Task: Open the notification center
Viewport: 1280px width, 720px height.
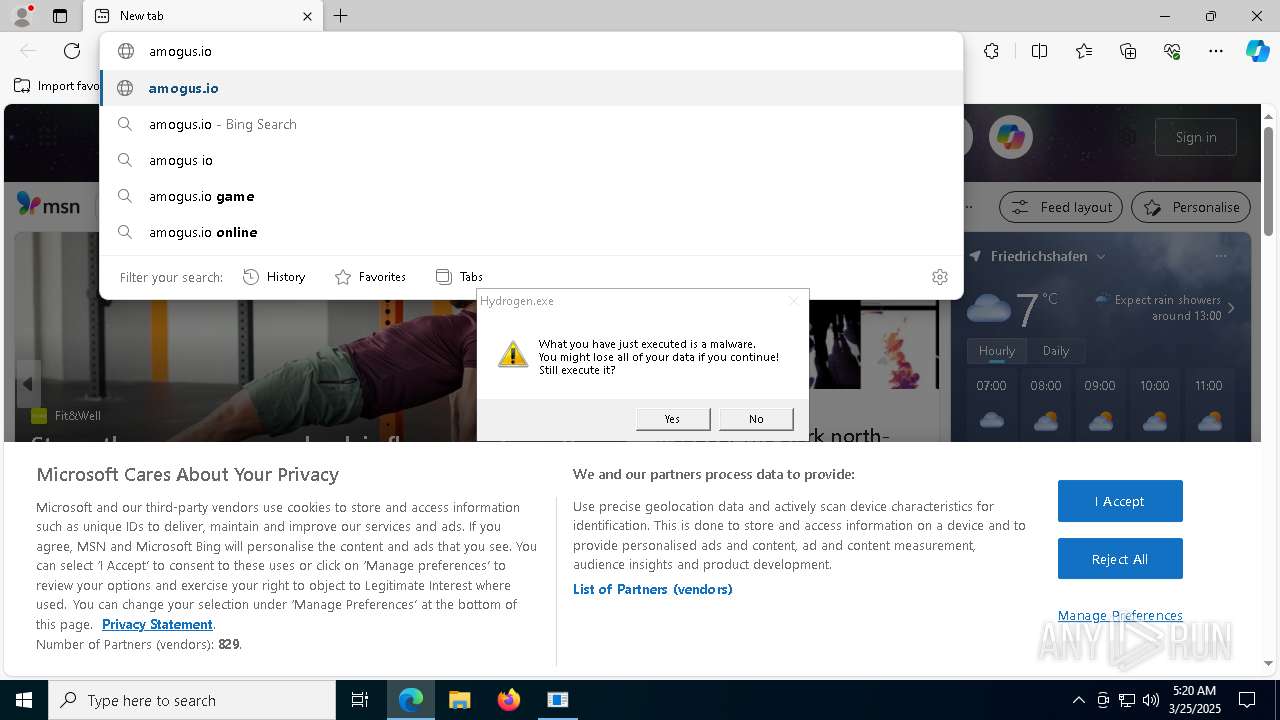Action: 1248,700
